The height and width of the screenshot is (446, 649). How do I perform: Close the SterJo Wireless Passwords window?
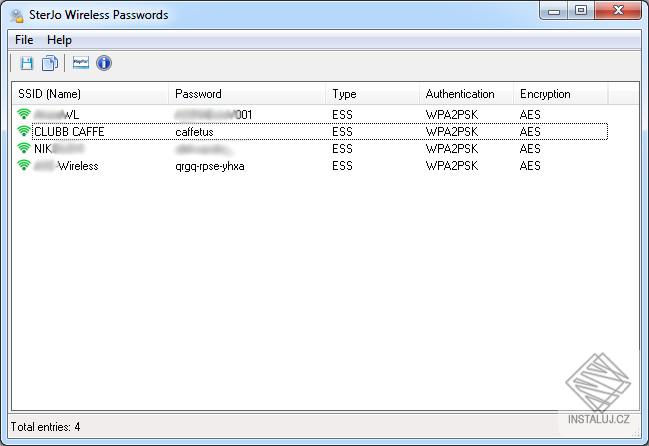pyautogui.click(x=618, y=10)
